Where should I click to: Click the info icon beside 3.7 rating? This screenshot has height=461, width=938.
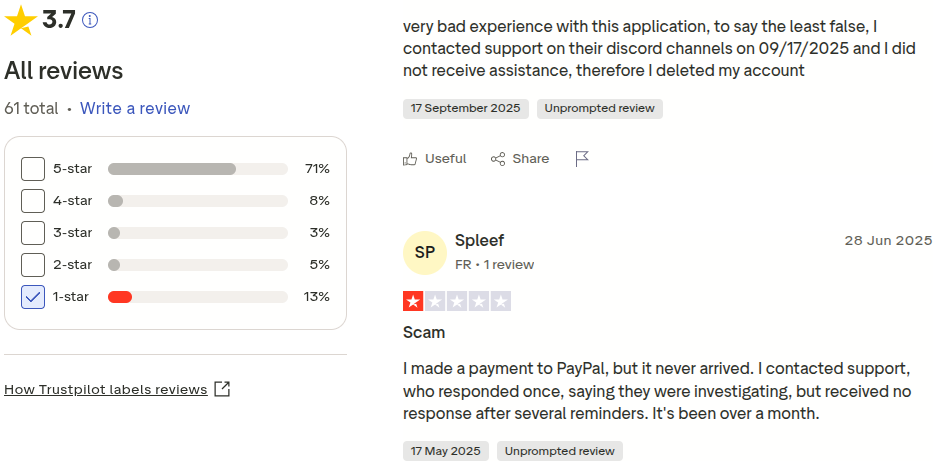click(x=90, y=20)
